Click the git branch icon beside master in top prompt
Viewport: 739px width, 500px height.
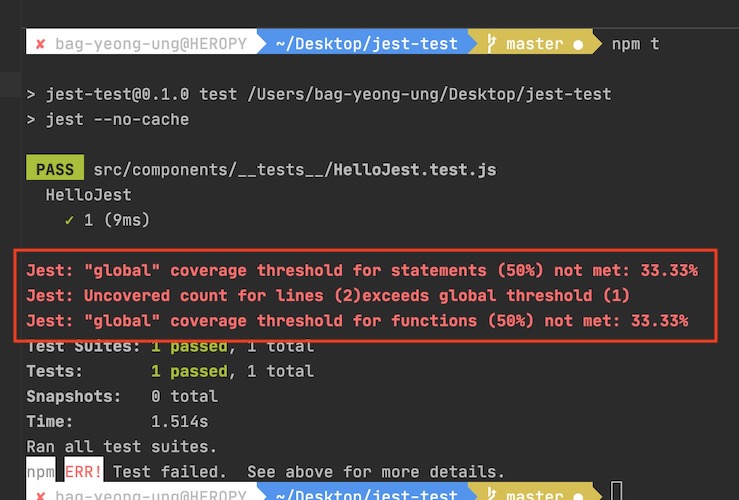(x=491, y=43)
